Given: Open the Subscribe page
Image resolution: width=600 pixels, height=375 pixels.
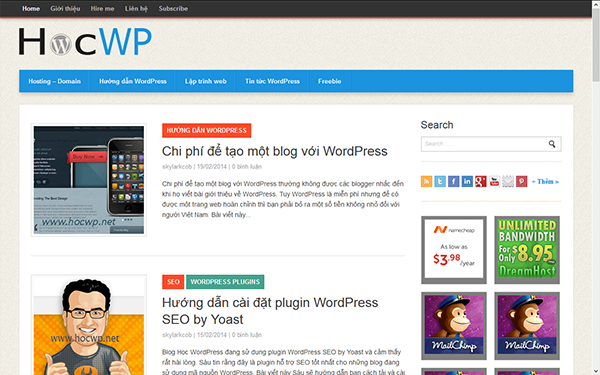Looking at the screenshot, I should [x=173, y=8].
